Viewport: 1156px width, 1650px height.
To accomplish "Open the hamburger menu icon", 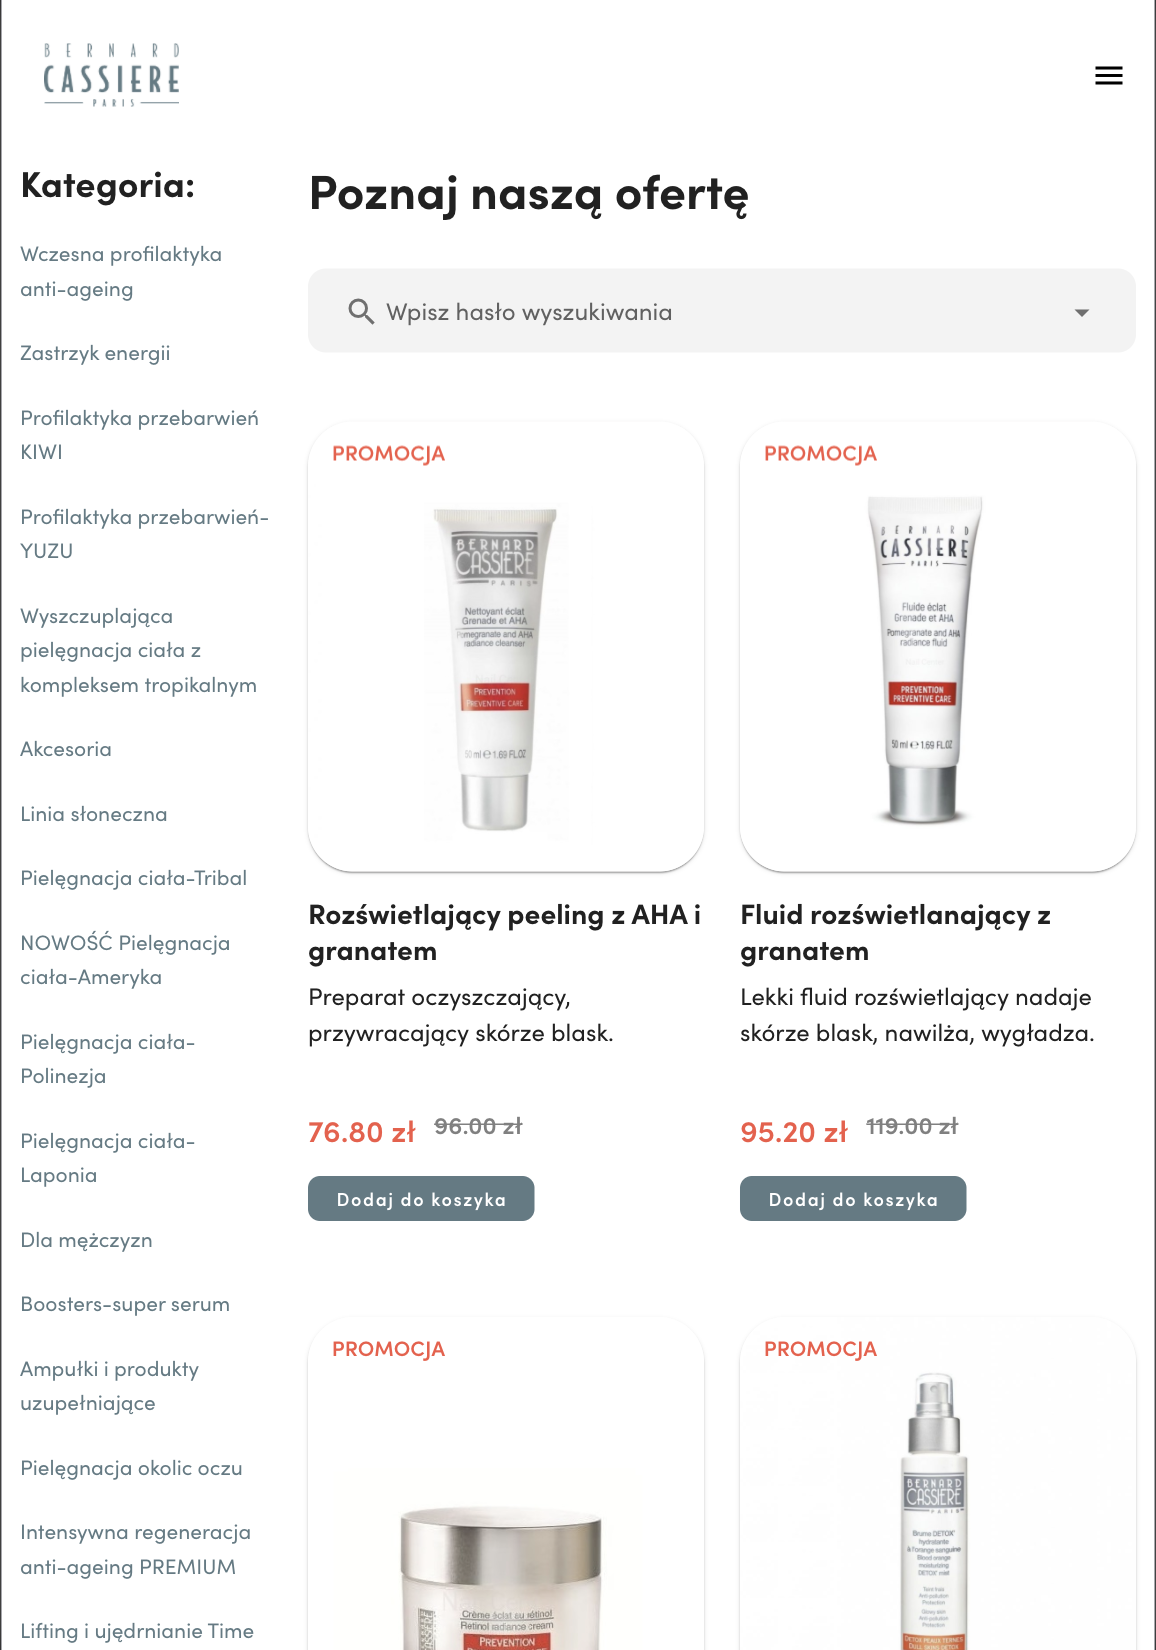I will click(1108, 76).
